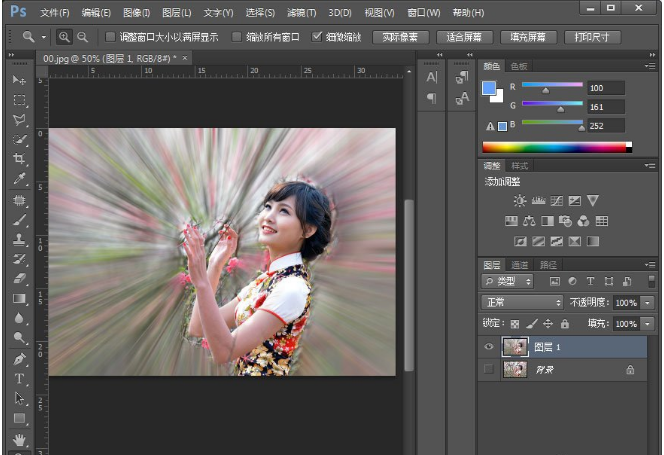Expand the 不透明度 opacity dropdown arrow
This screenshot has height=455, width=664.
tap(648, 302)
